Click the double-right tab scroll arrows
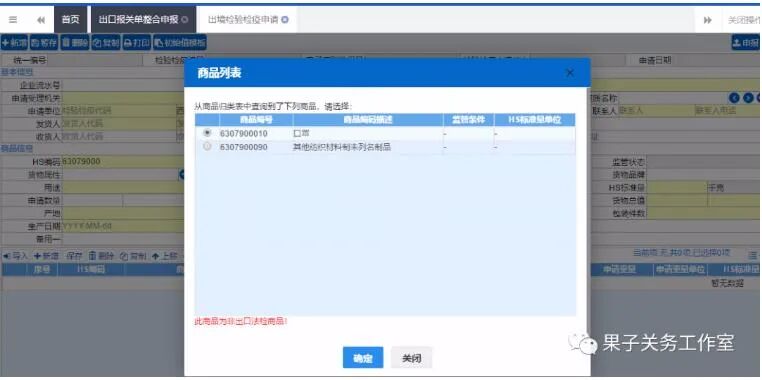 [708, 20]
